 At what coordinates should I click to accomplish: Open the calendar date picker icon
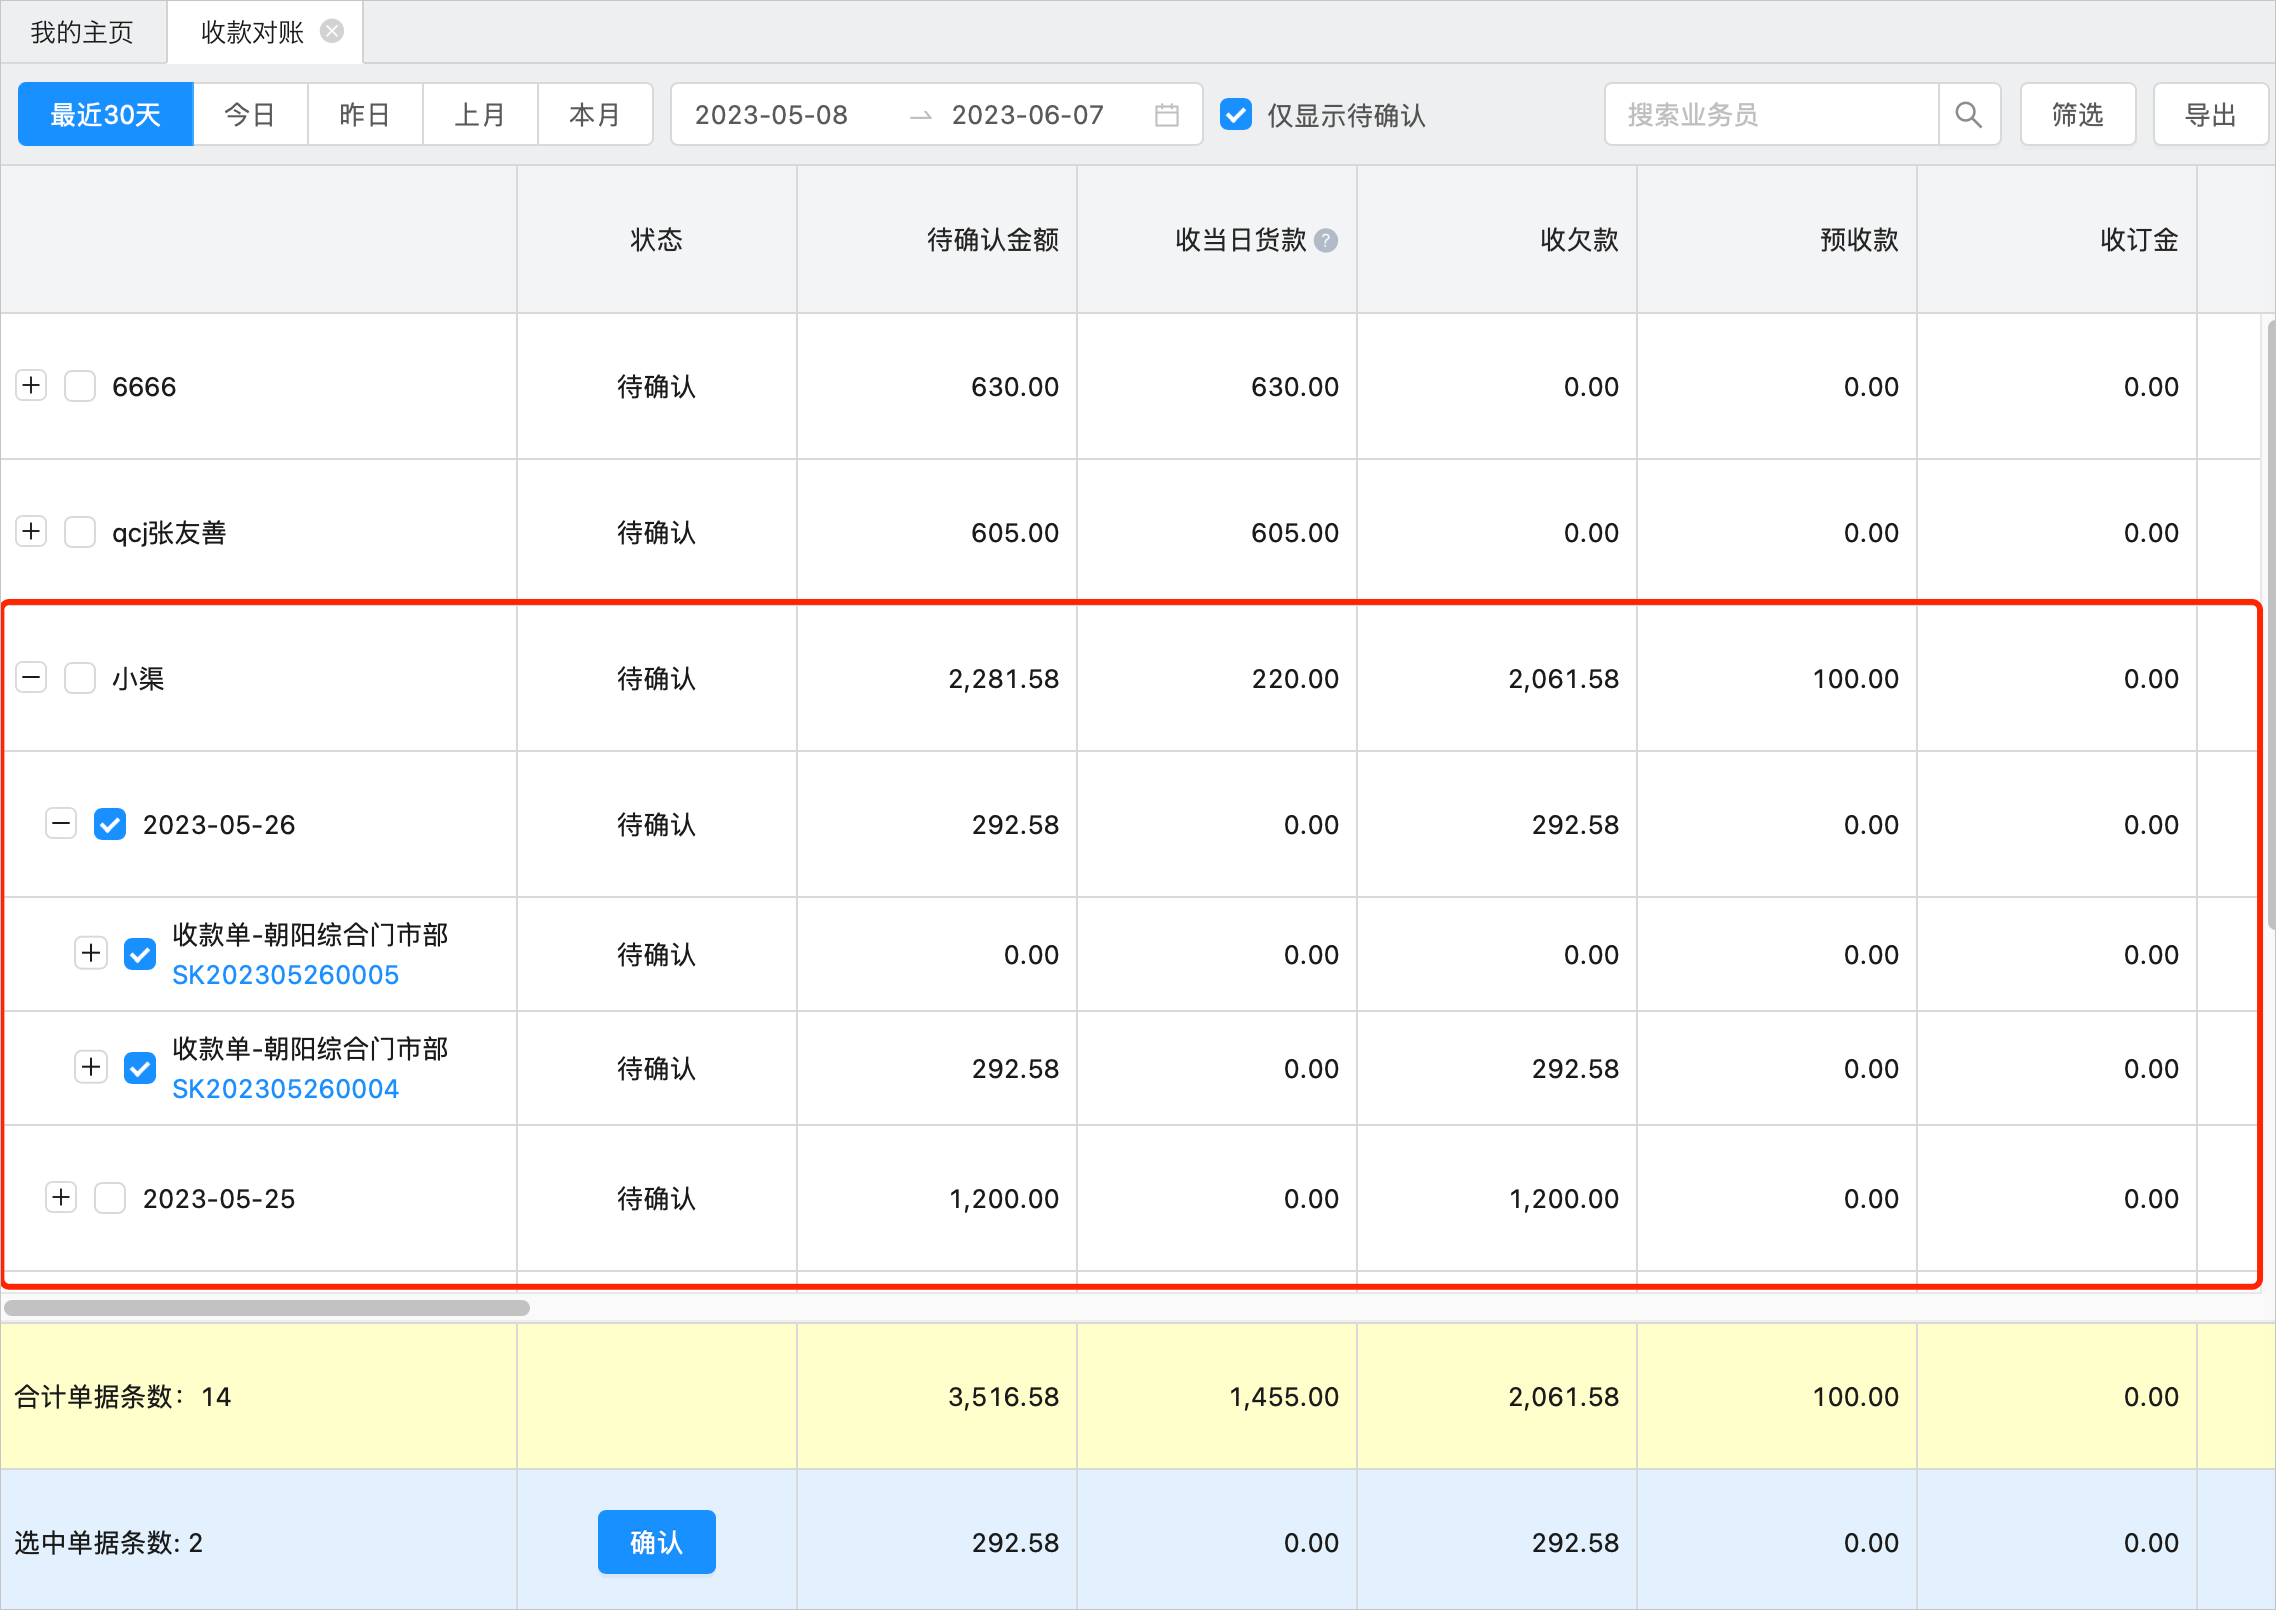[1166, 115]
